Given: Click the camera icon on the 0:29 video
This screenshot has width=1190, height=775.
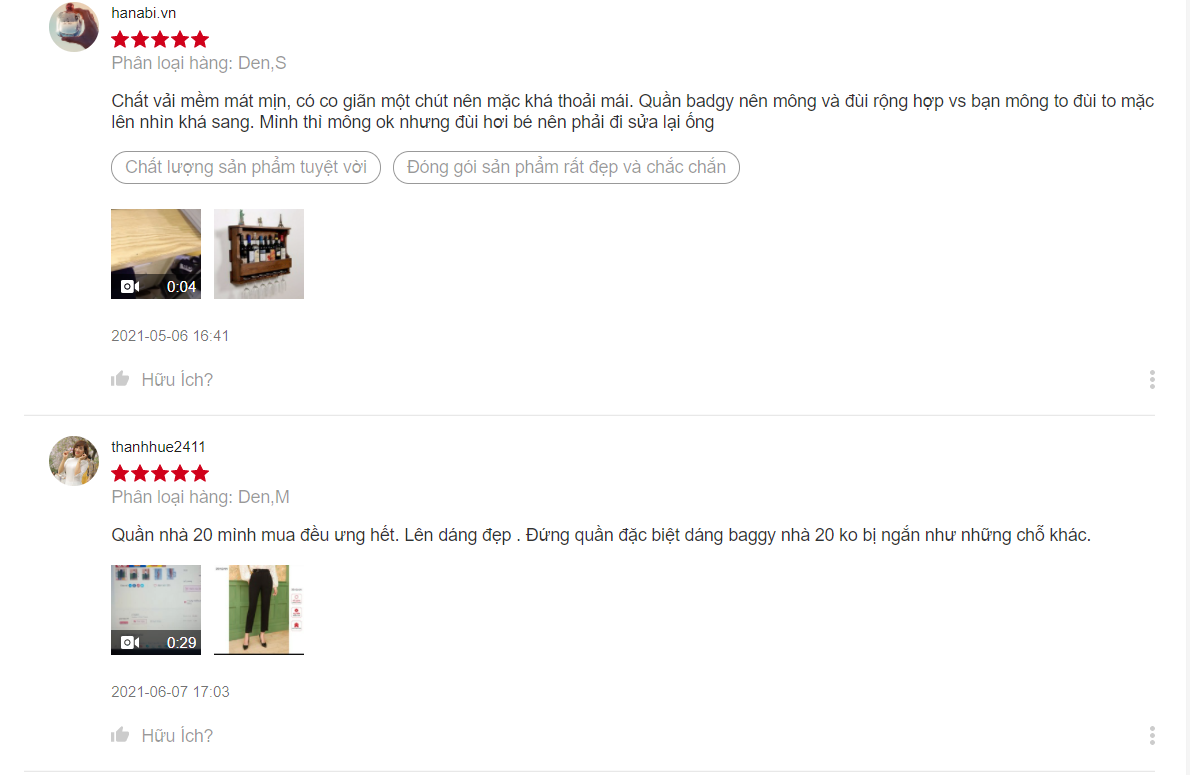Looking at the screenshot, I should pyautogui.click(x=130, y=642).
